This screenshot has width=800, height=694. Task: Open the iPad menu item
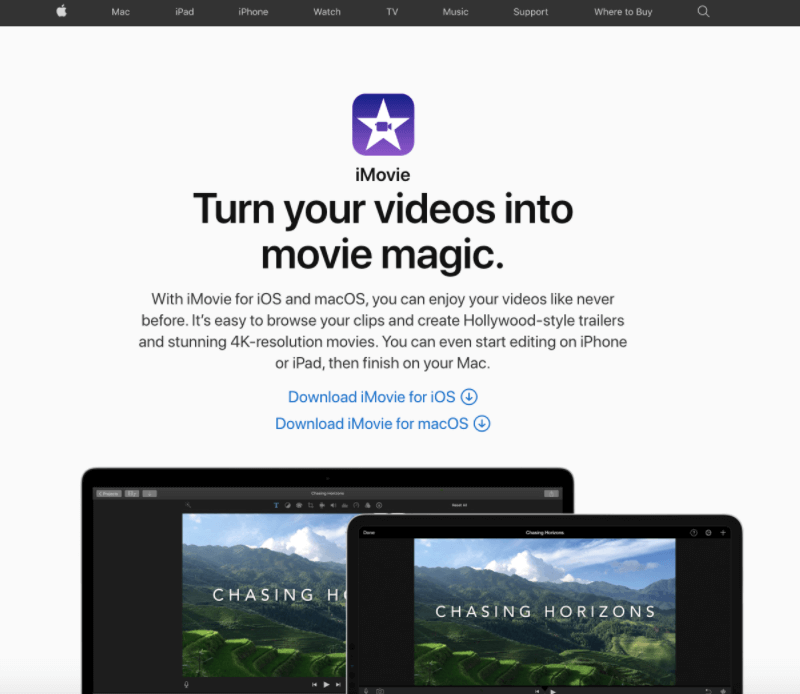click(185, 12)
